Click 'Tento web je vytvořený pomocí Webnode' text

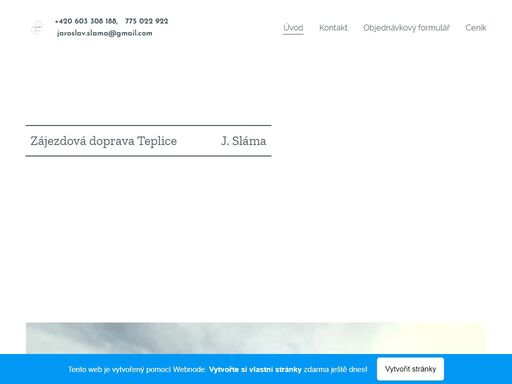[x=137, y=369]
